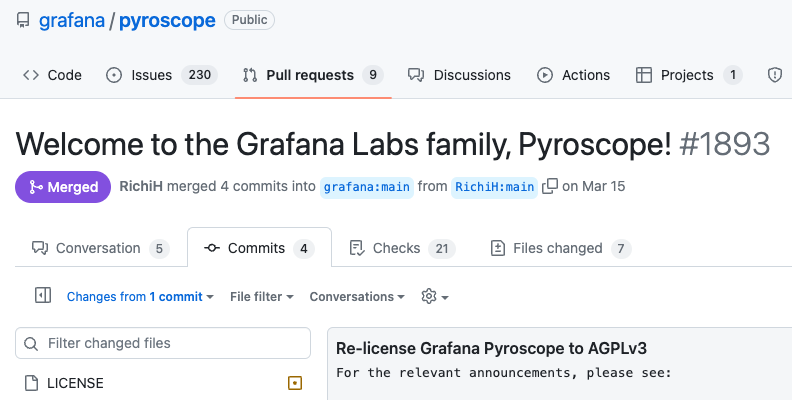
Task: Click the modified-file indicator next to LICENSE
Action: click(x=295, y=383)
